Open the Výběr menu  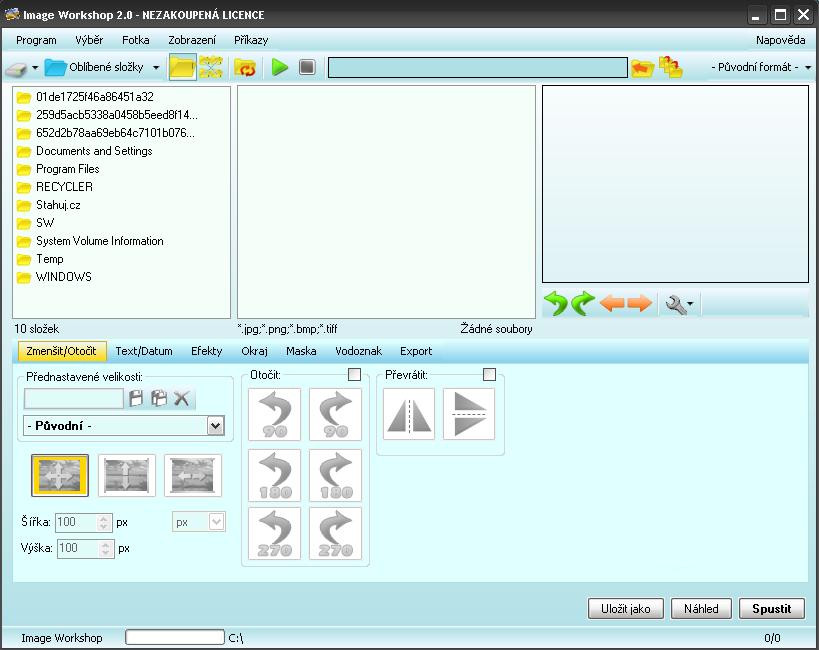coord(89,40)
